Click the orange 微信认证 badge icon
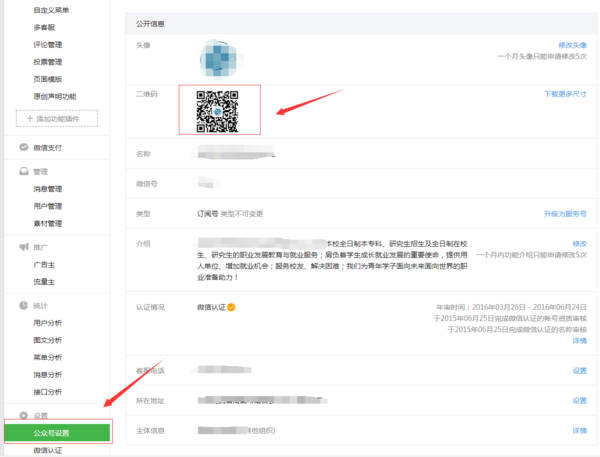 point(231,307)
